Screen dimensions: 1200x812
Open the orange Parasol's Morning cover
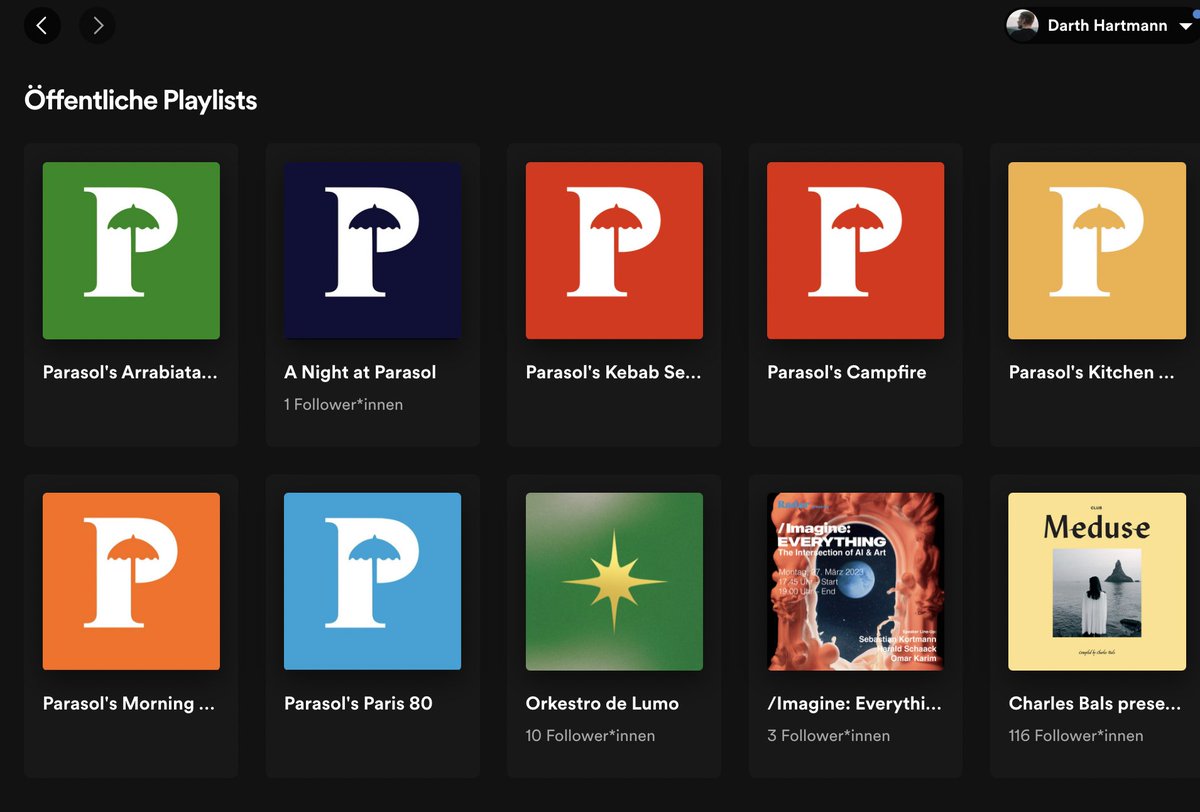pyautogui.click(x=131, y=581)
